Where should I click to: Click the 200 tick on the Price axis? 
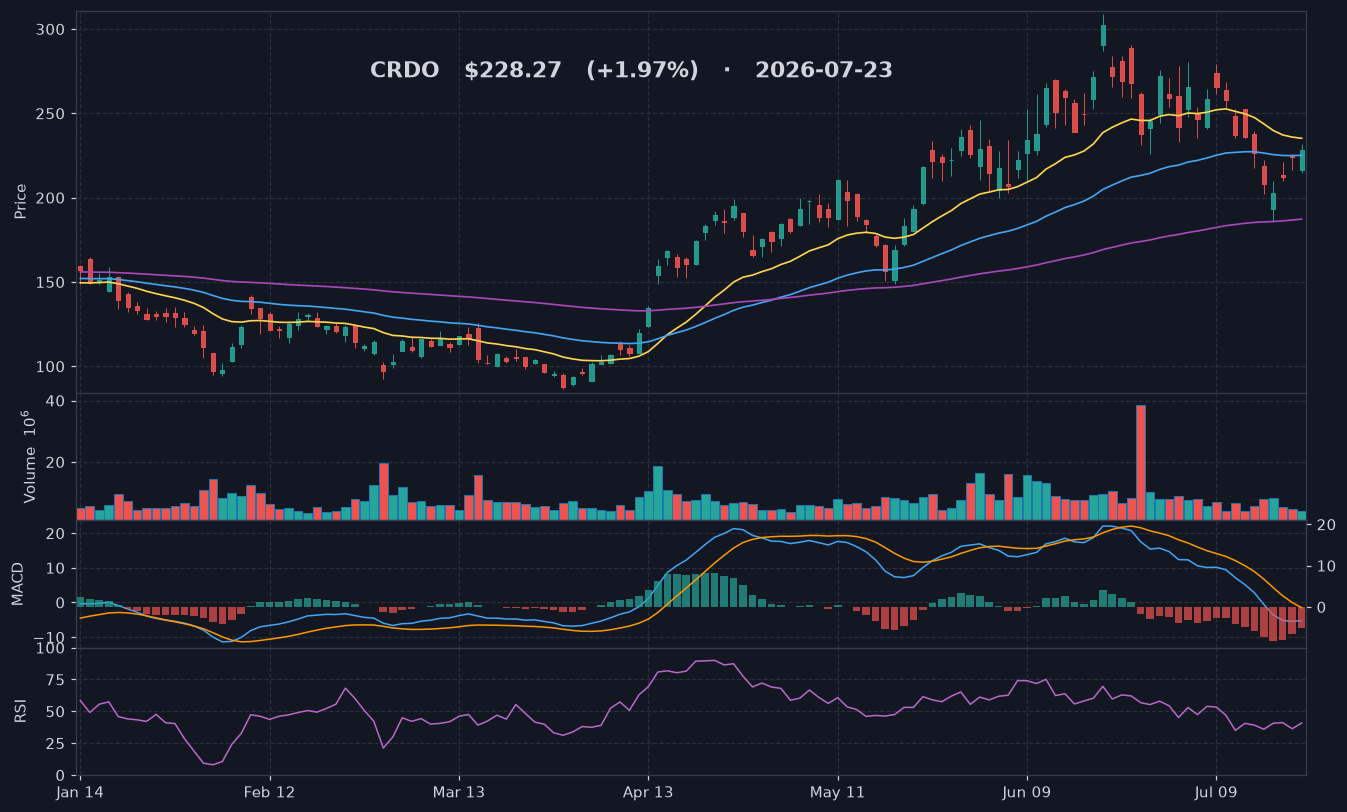click(52, 198)
